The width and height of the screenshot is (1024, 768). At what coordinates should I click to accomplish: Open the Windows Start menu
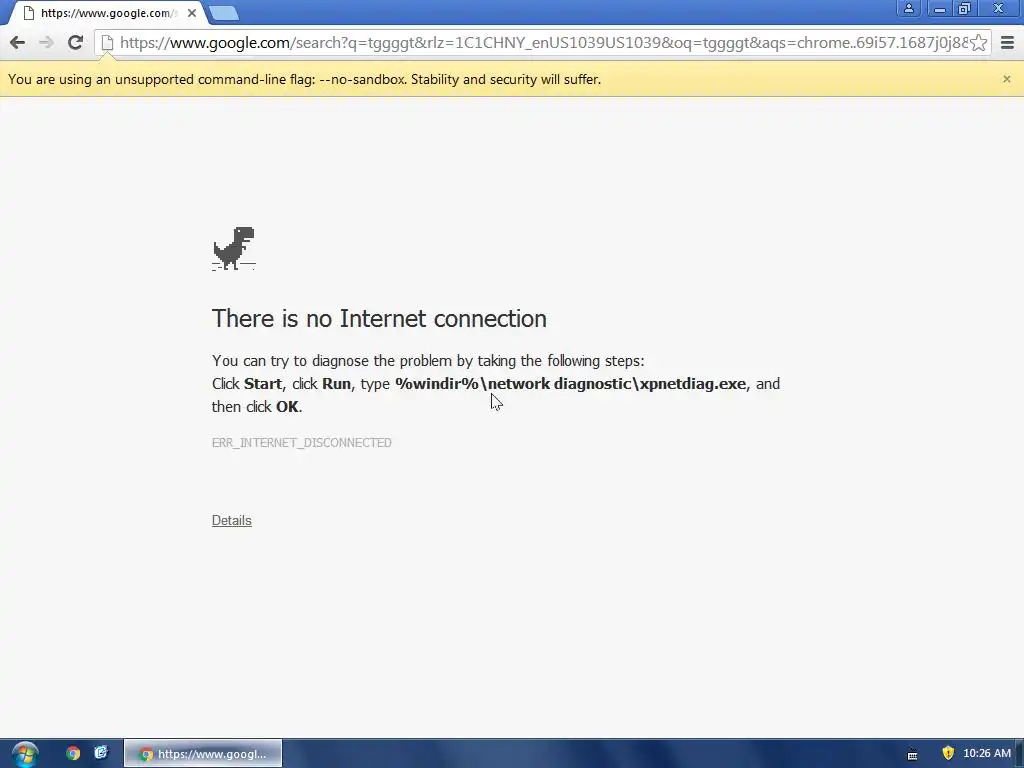pyautogui.click(x=25, y=754)
